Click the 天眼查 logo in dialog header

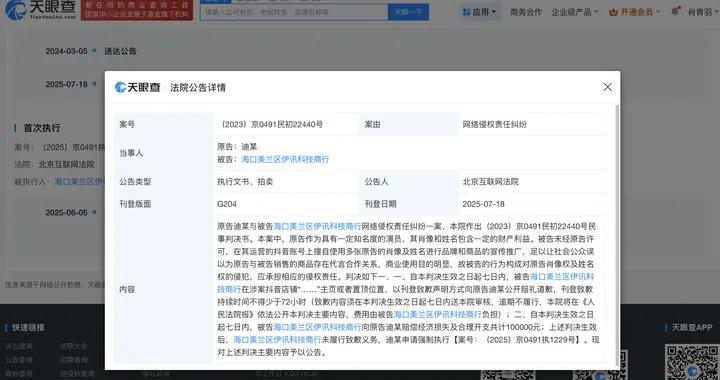(x=138, y=87)
